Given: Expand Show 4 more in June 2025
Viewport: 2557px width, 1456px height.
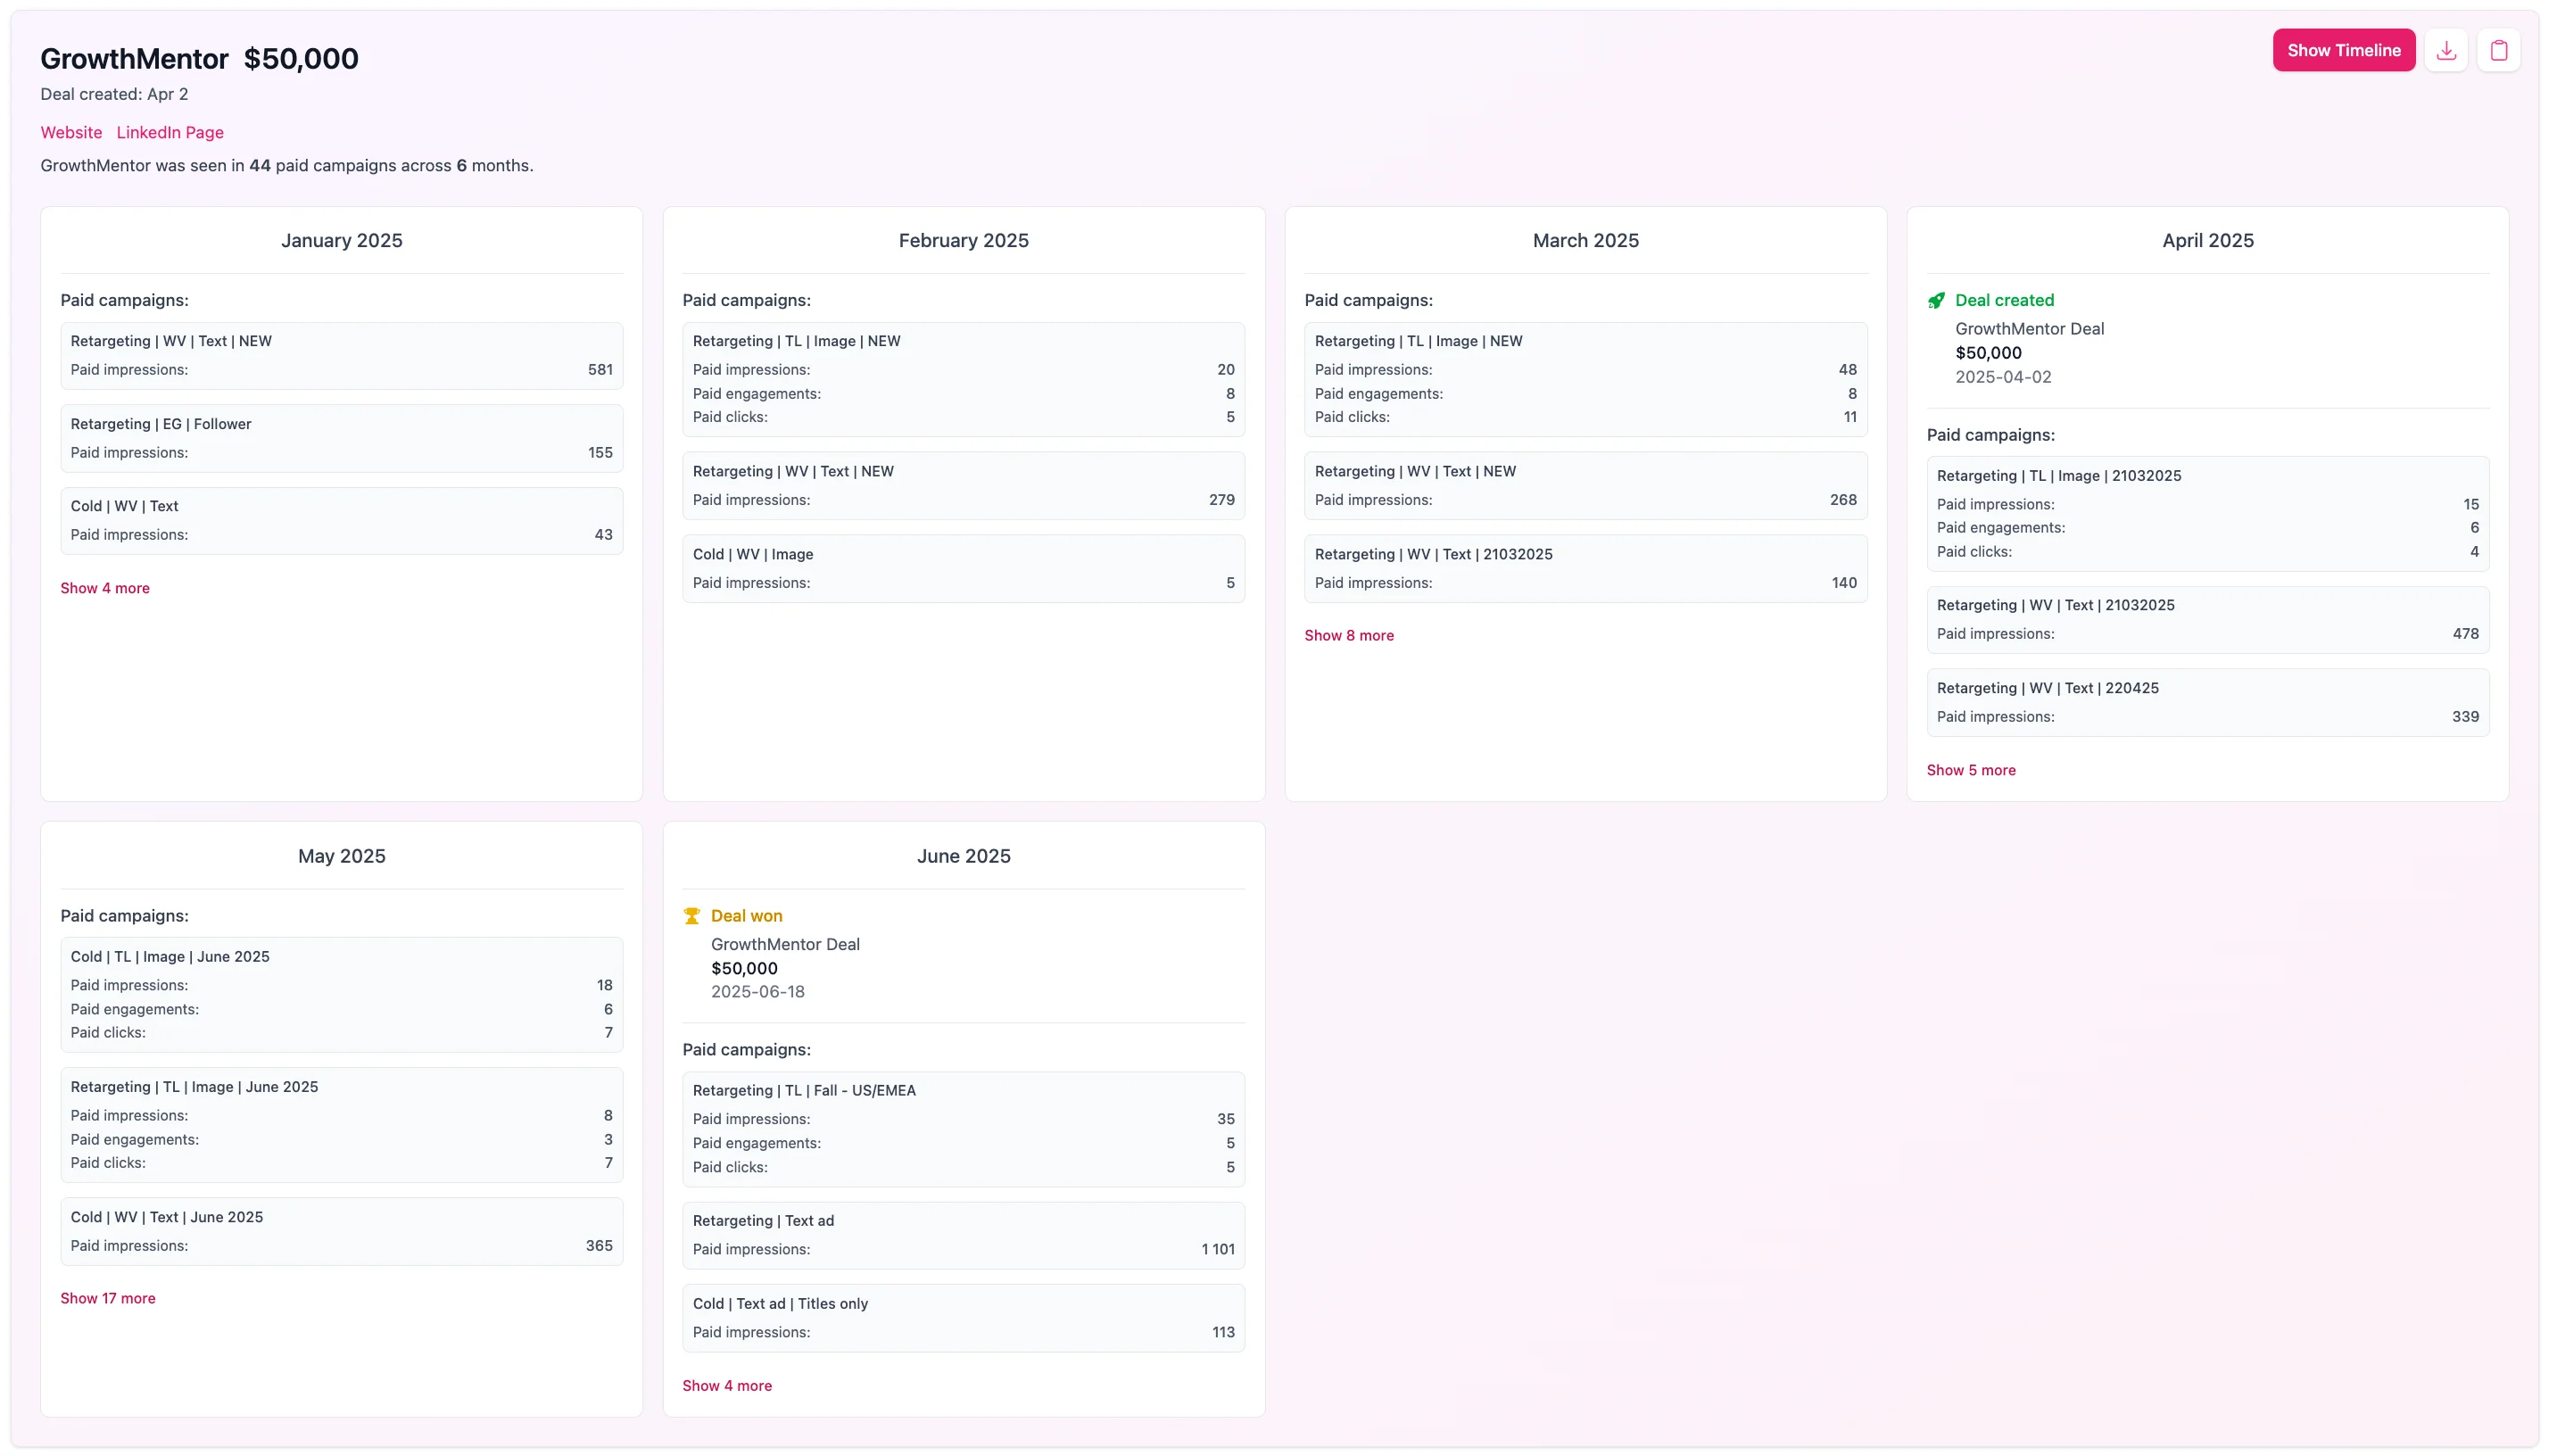Looking at the screenshot, I should pos(727,1385).
